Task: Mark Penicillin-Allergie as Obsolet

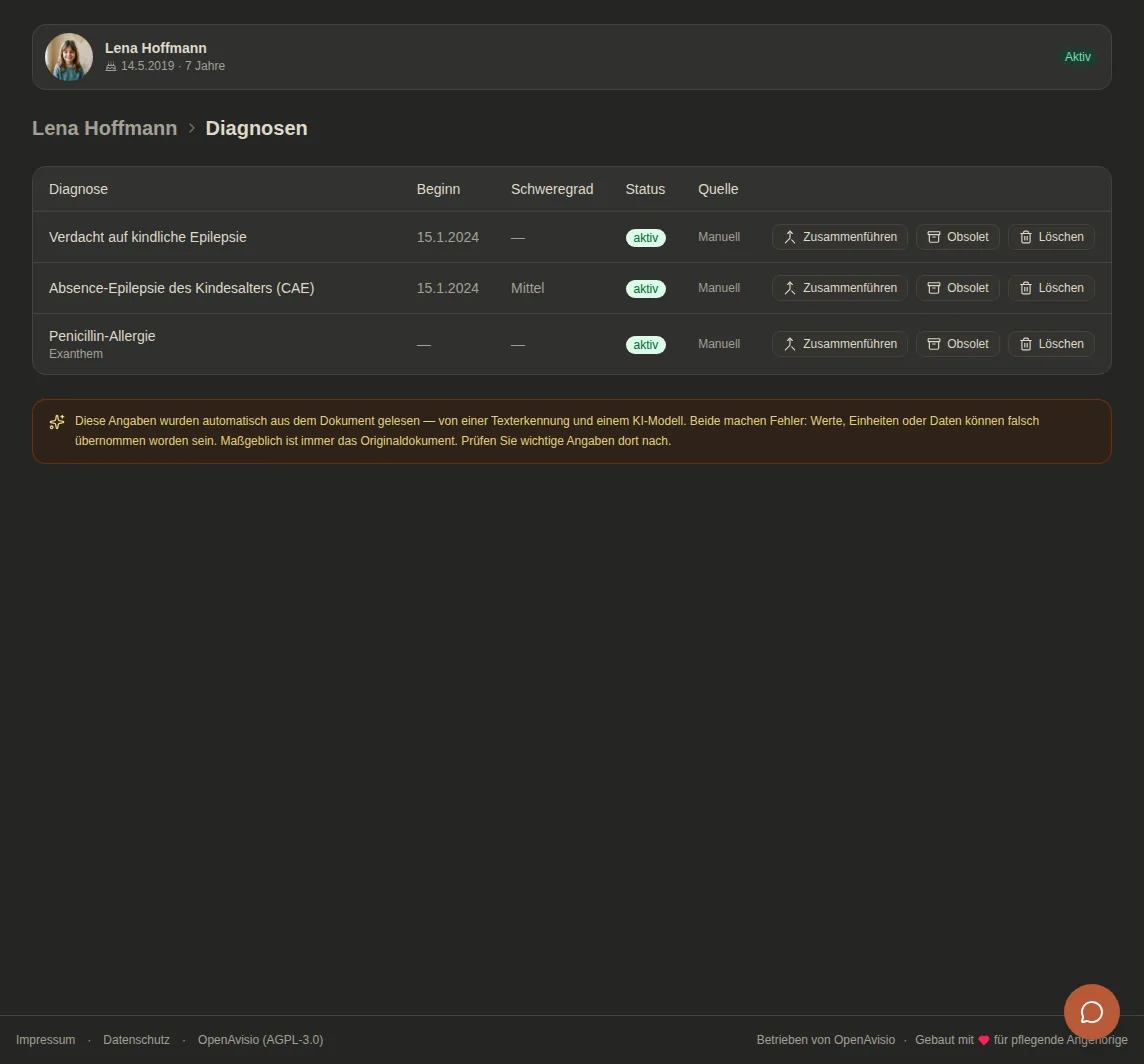Action: pos(957,344)
